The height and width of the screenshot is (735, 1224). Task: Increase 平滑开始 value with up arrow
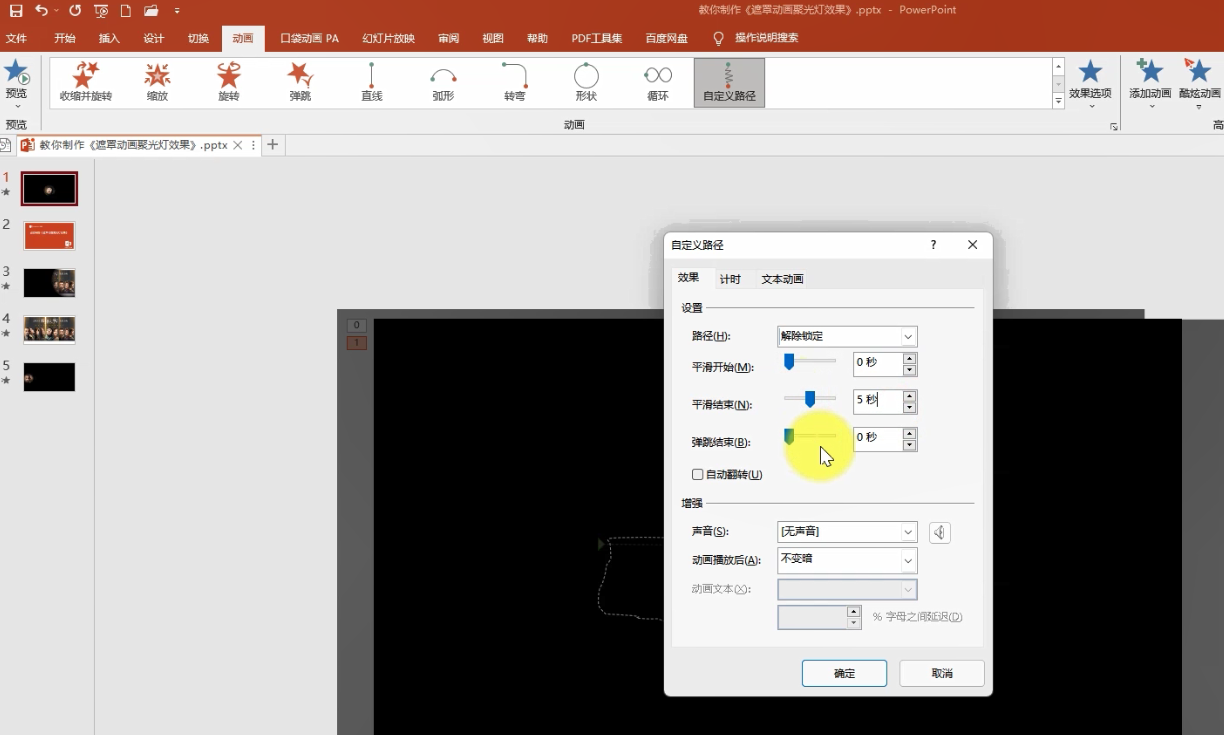click(909, 358)
